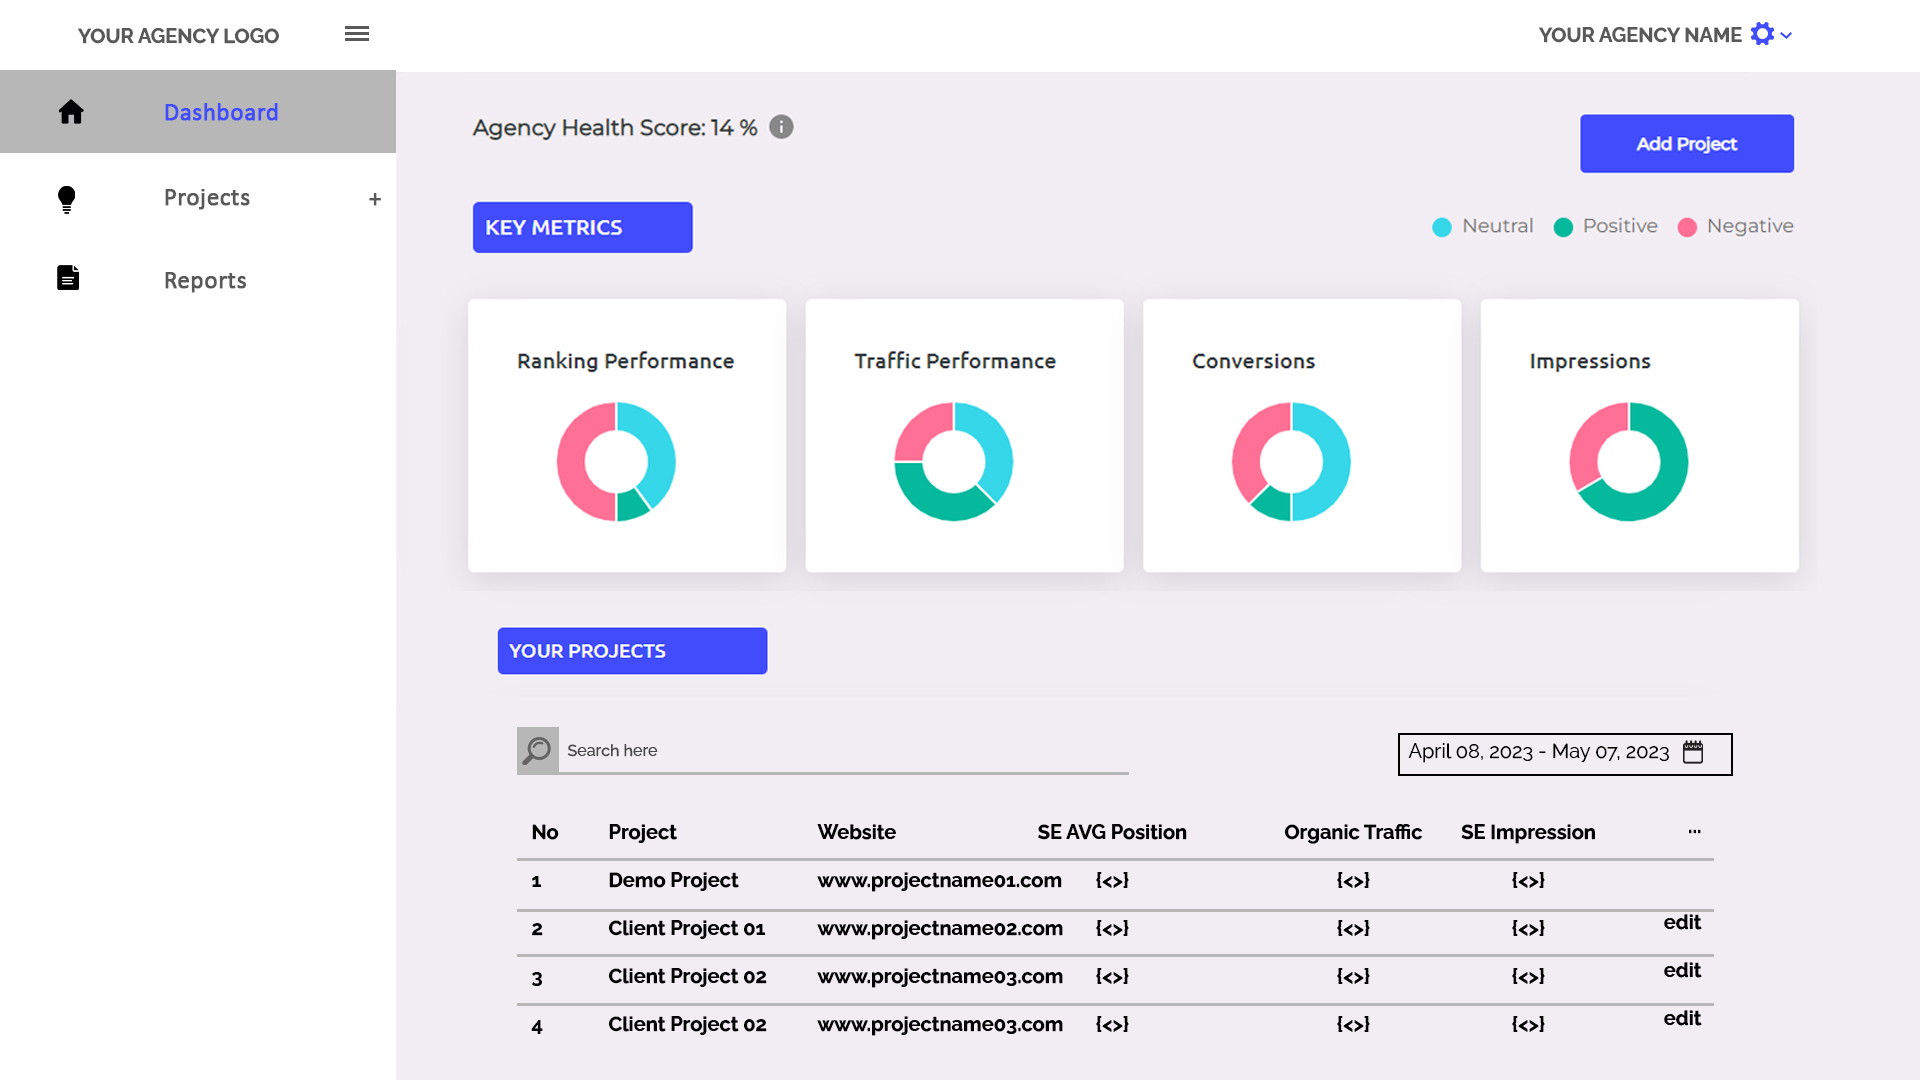Click the SE Impression column header
Screen dimensions: 1920x1080
tap(1528, 832)
